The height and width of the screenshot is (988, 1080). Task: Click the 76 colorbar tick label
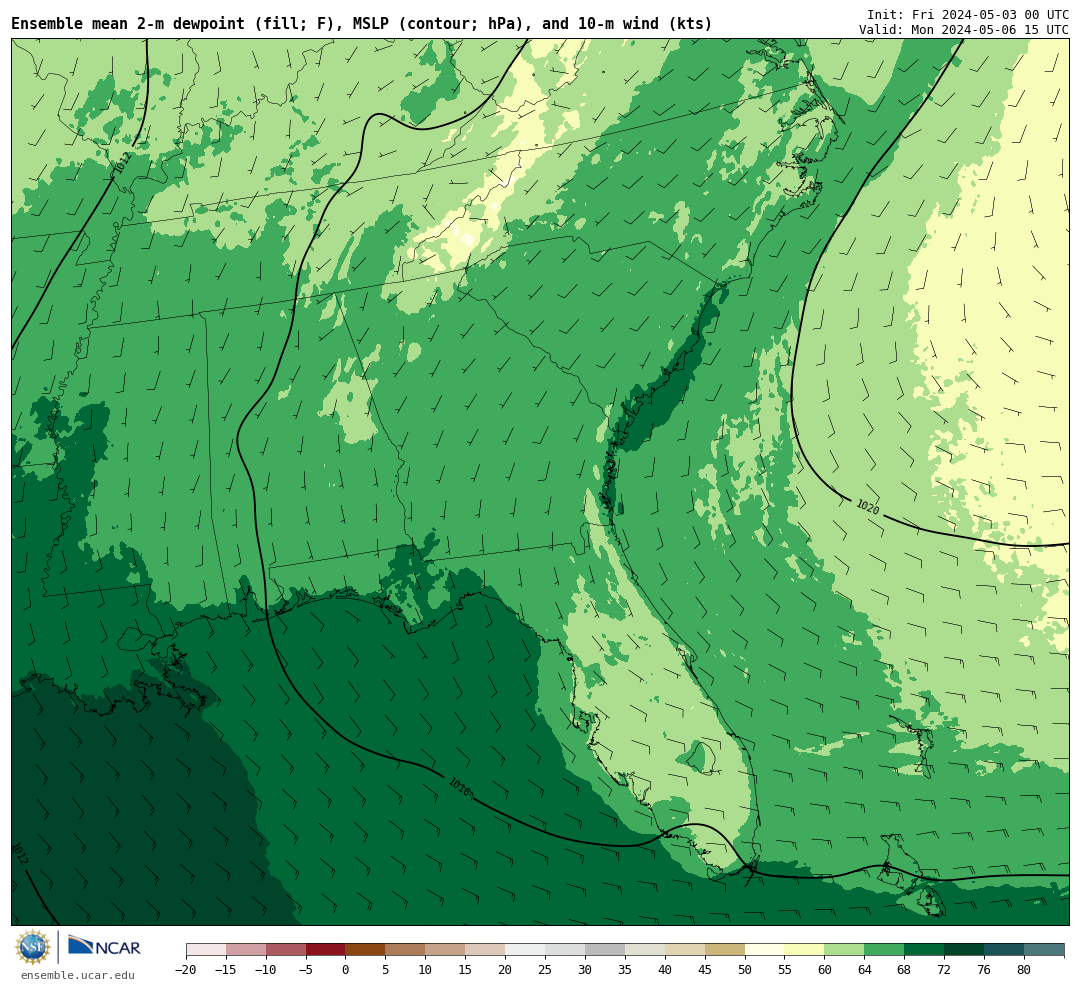point(984,970)
